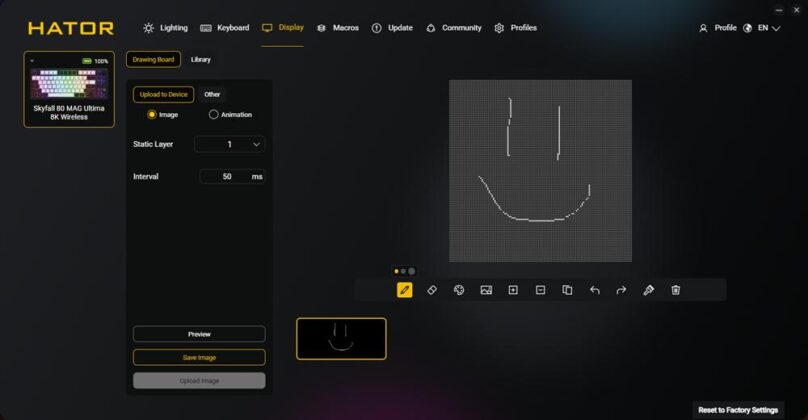Select the eraser tool
Image resolution: width=808 pixels, height=420 pixels.
pyautogui.click(x=432, y=290)
